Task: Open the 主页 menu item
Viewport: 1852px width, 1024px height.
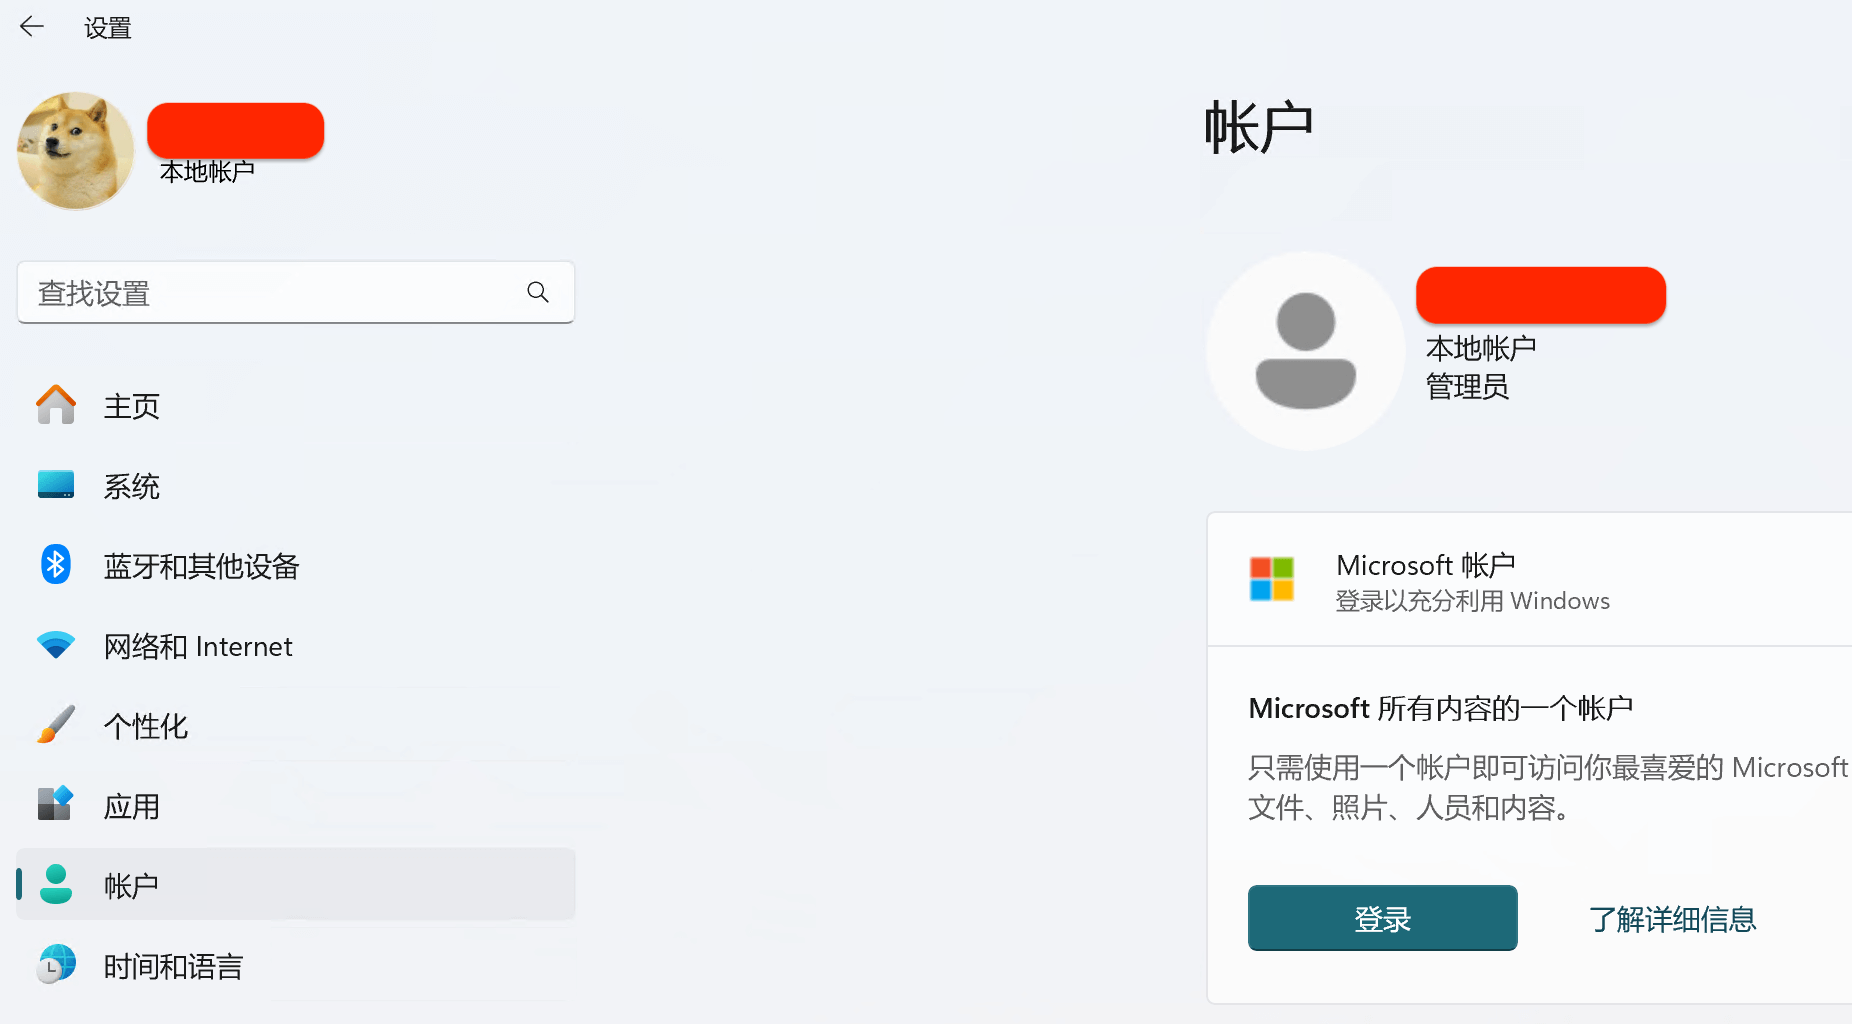Action: click(132, 406)
